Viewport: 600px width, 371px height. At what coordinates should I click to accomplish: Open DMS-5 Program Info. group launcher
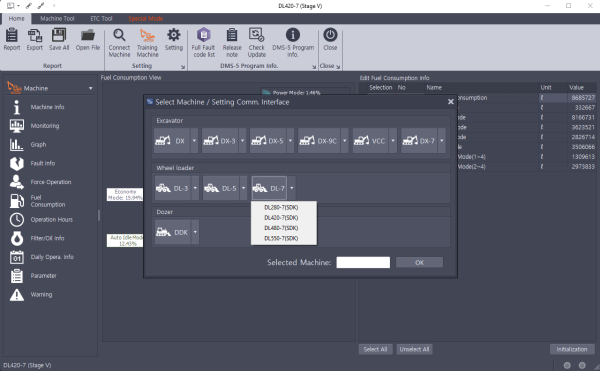click(314, 67)
